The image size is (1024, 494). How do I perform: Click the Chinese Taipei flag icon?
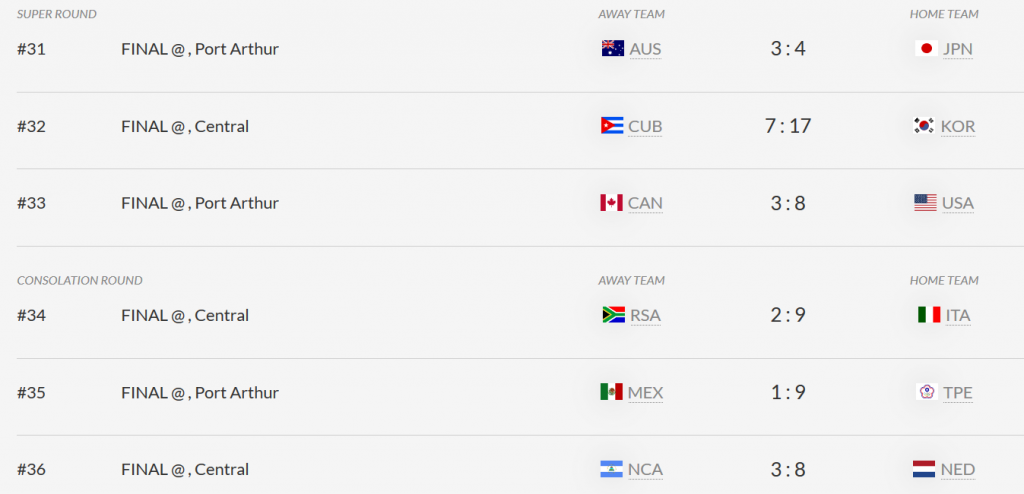(x=927, y=392)
